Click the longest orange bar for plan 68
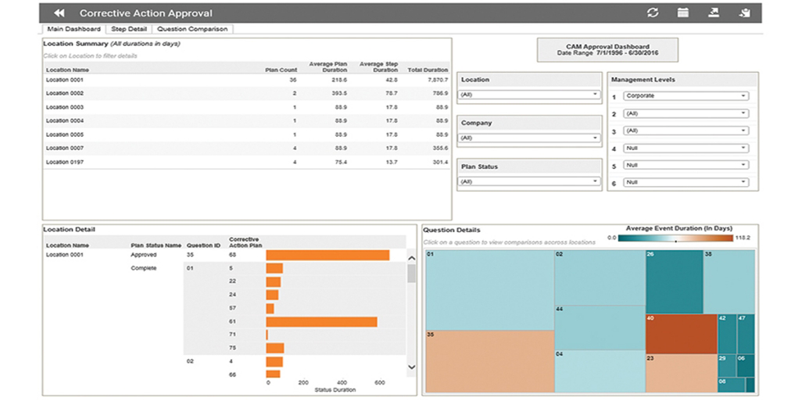Screen dimensions: 800x409 (327, 255)
